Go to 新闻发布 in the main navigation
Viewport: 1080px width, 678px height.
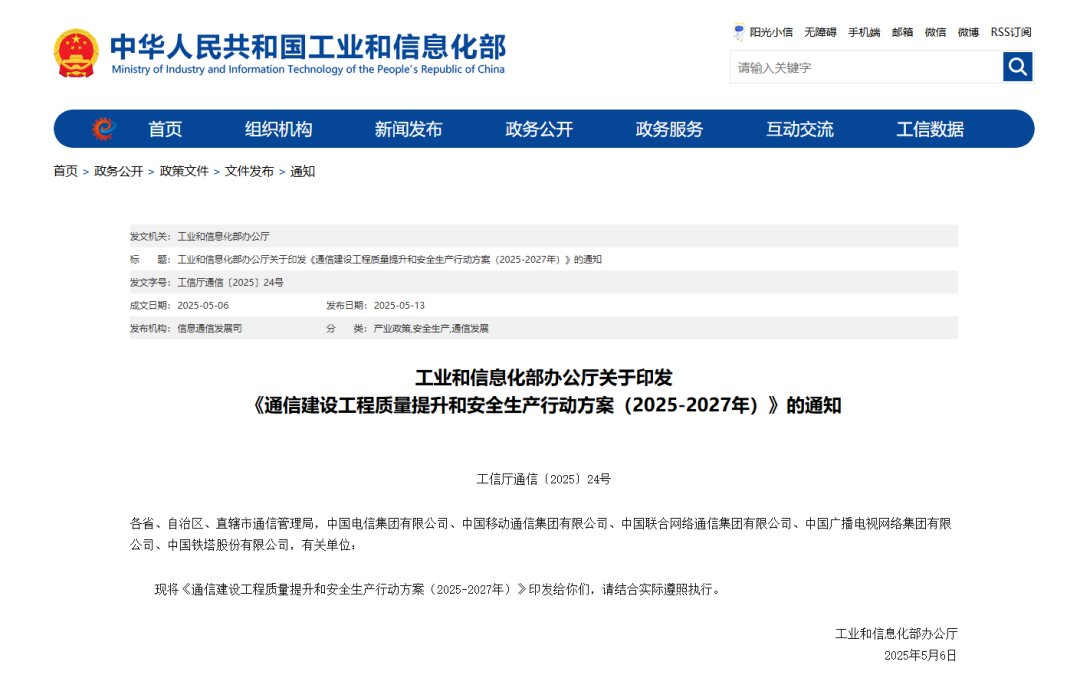pyautogui.click(x=408, y=129)
